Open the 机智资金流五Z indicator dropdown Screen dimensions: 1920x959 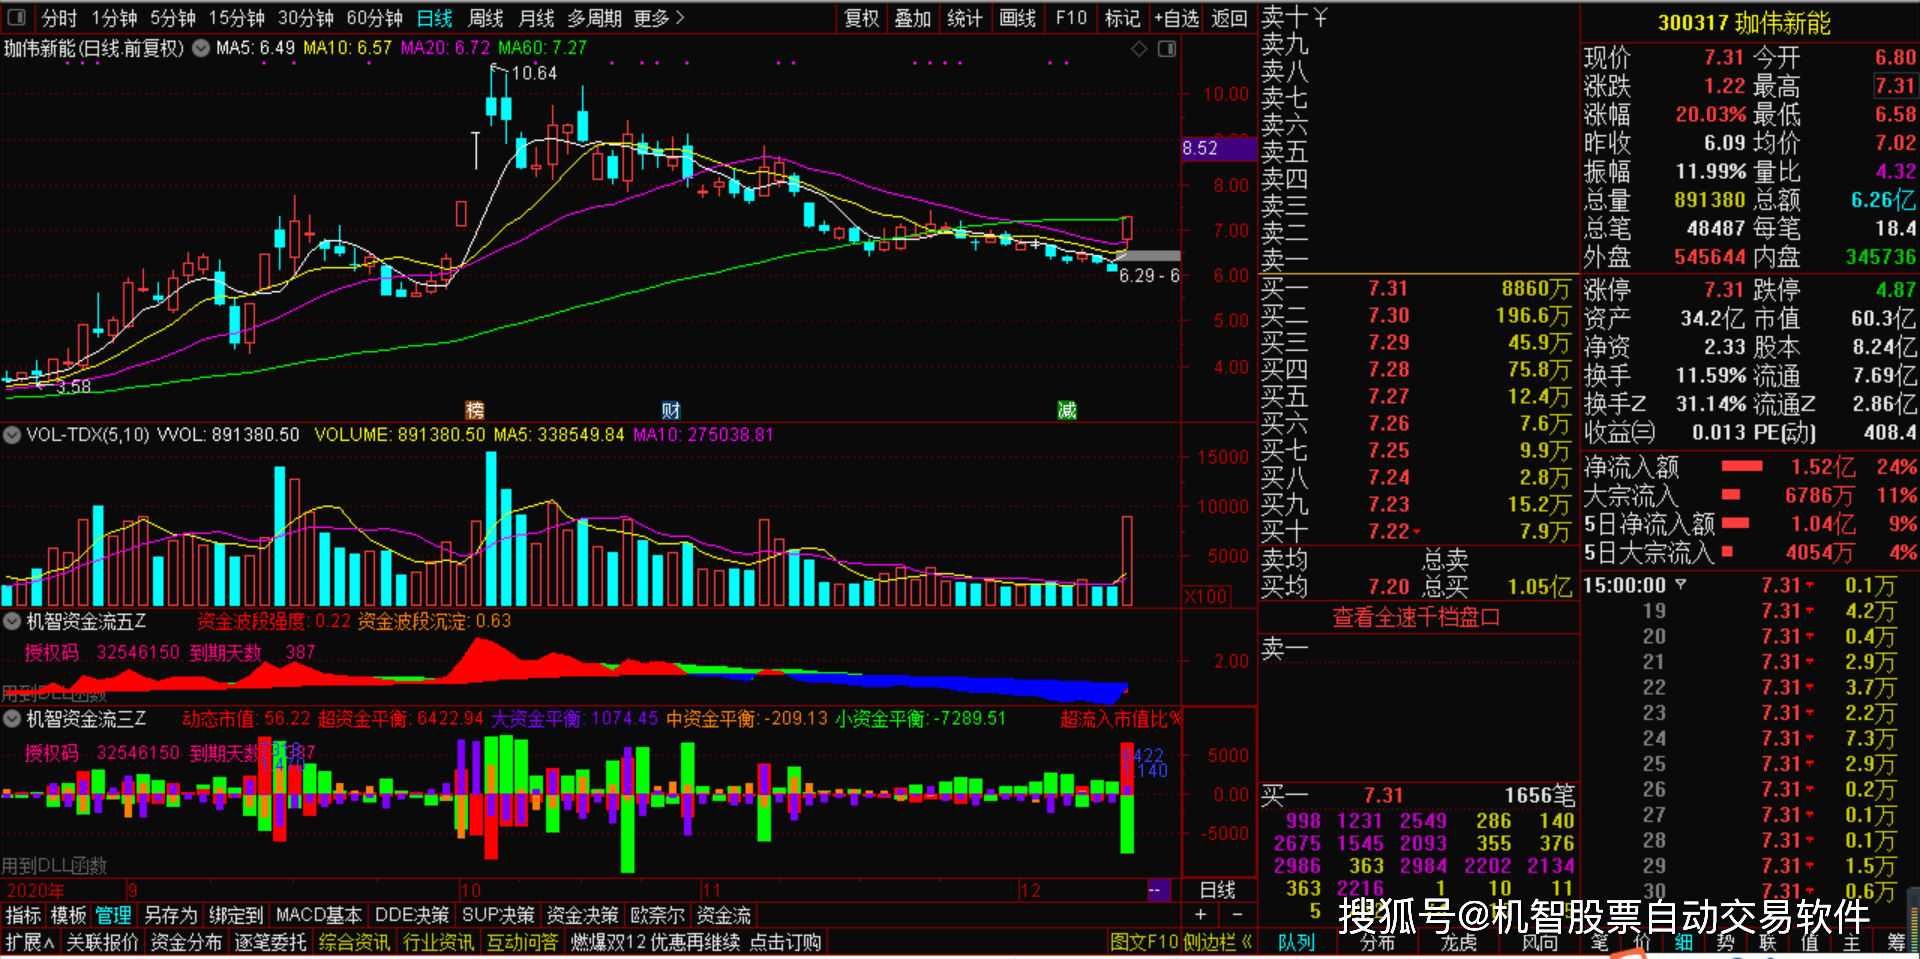[12, 621]
